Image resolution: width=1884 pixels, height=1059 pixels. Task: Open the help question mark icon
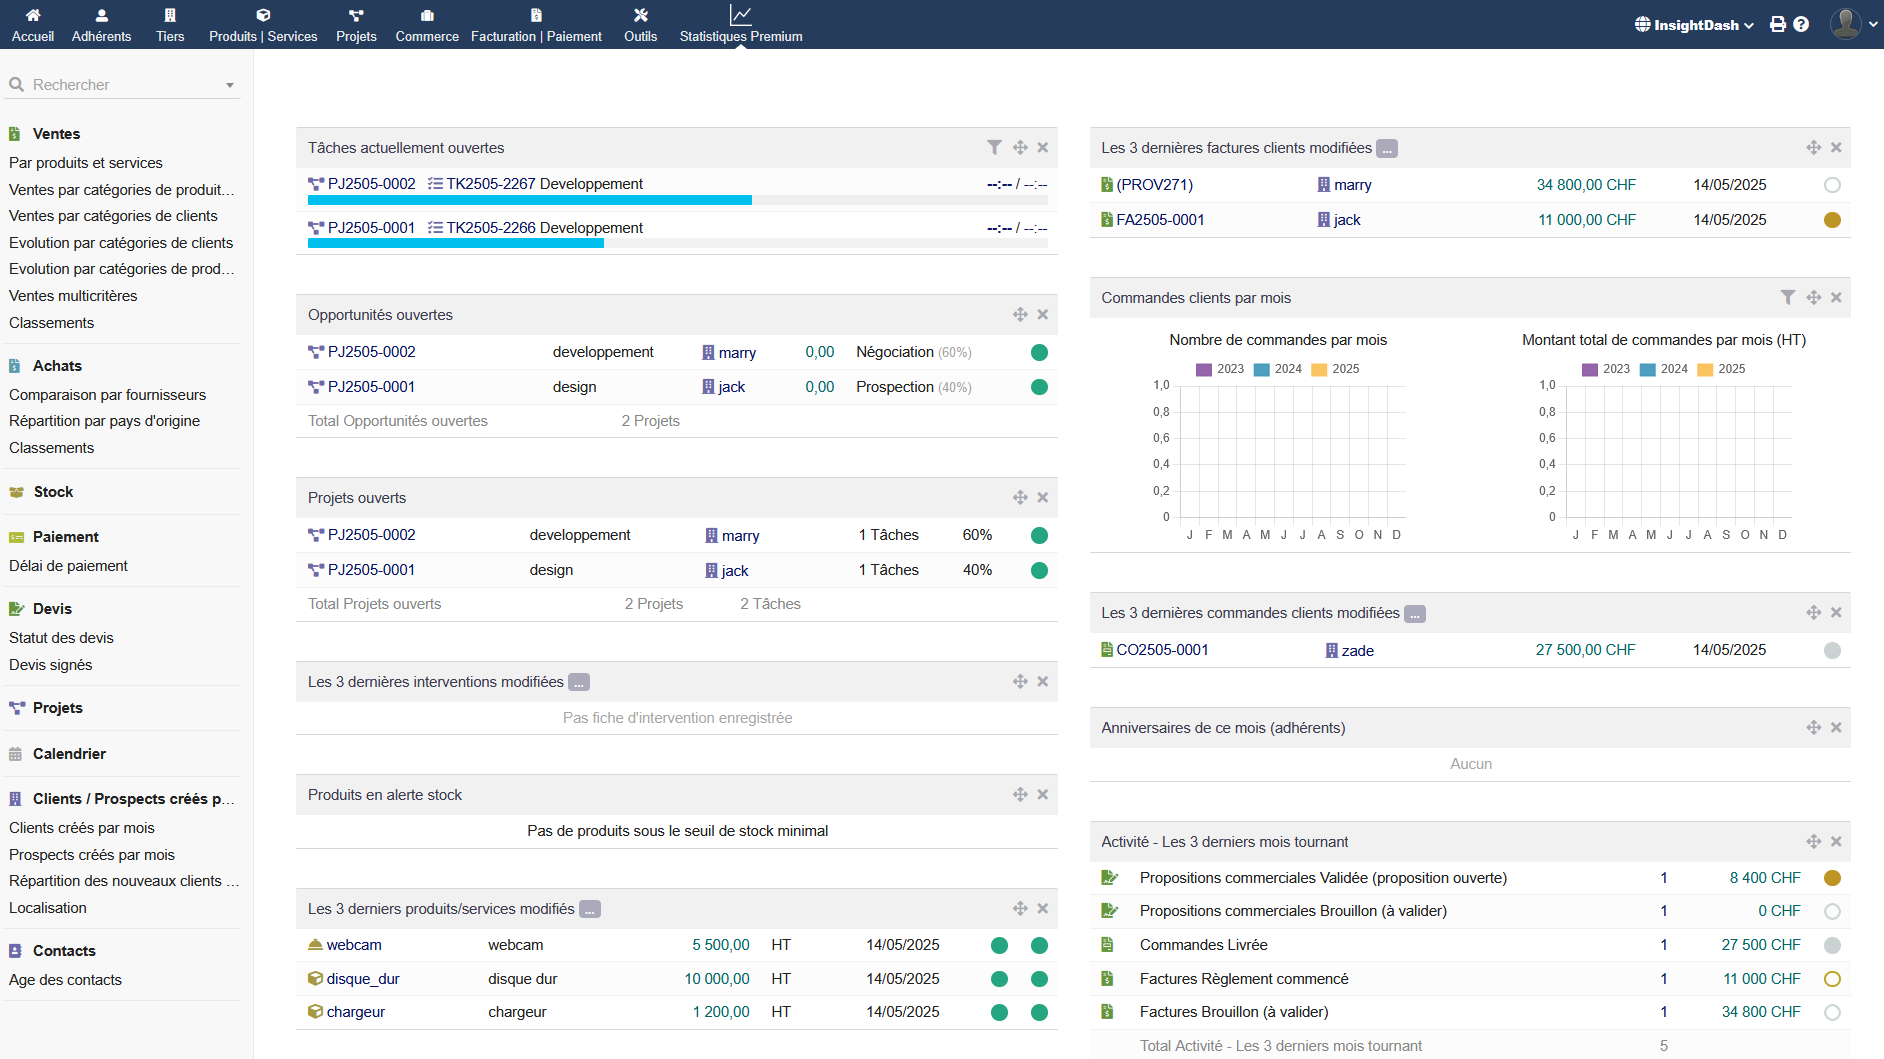click(1801, 24)
